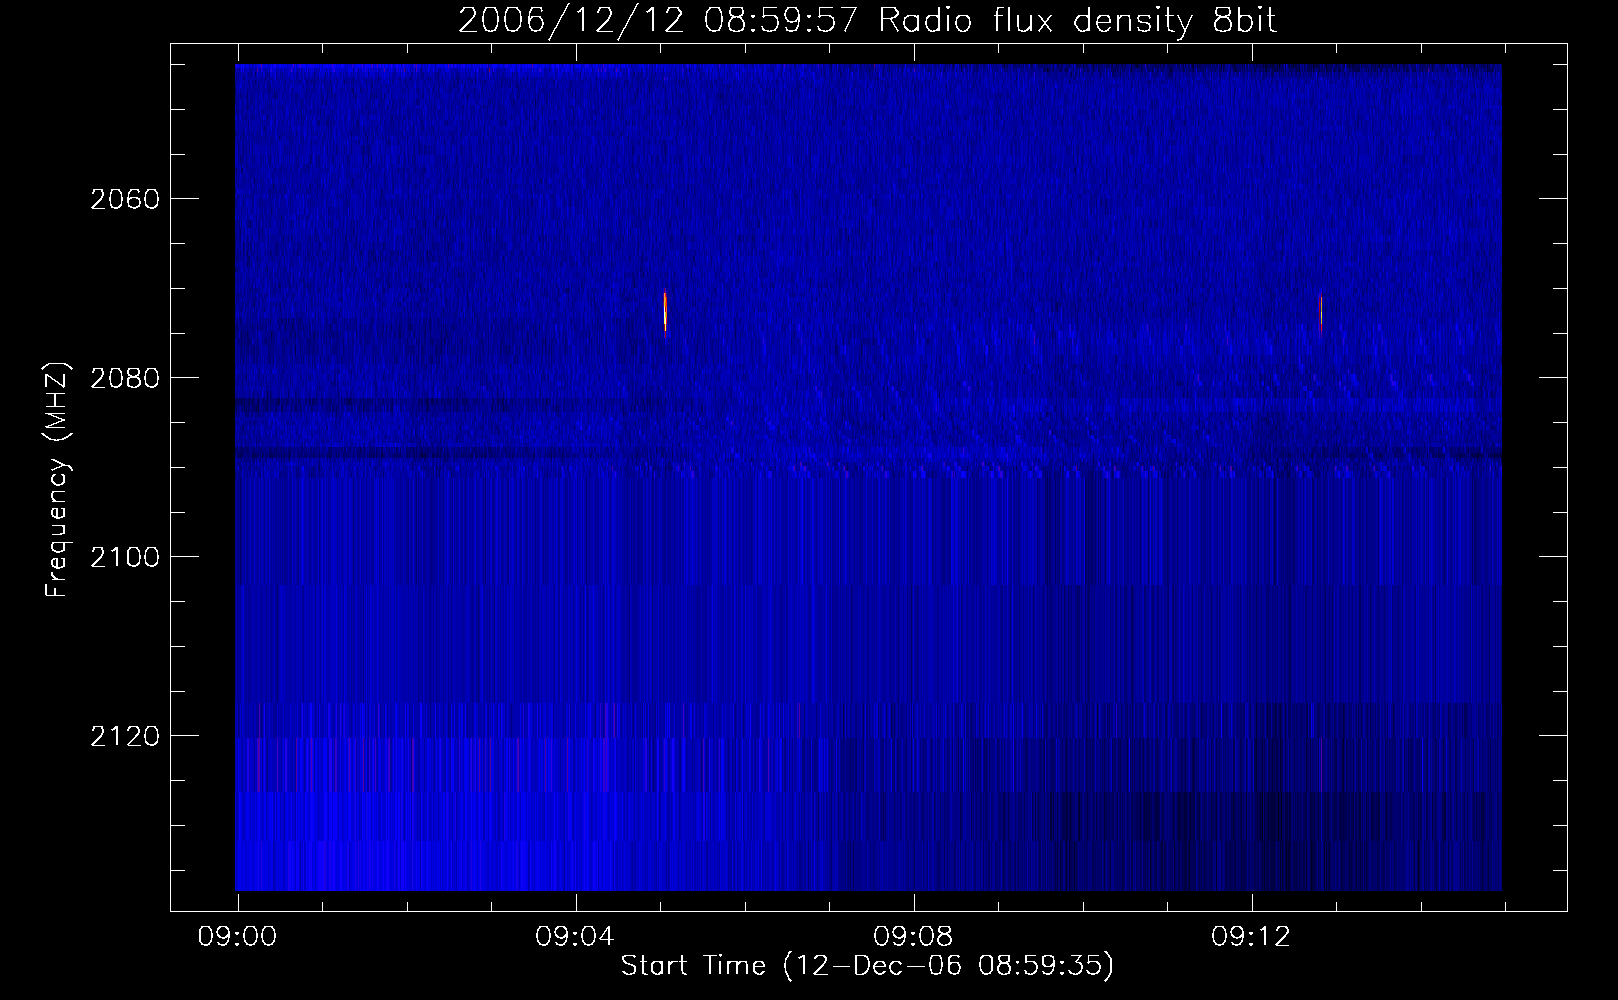The image size is (1618, 1000).
Task: Click the plot title '2006/12/12 08:59:57 Radio flux density 8bit'
Action: 867,20
